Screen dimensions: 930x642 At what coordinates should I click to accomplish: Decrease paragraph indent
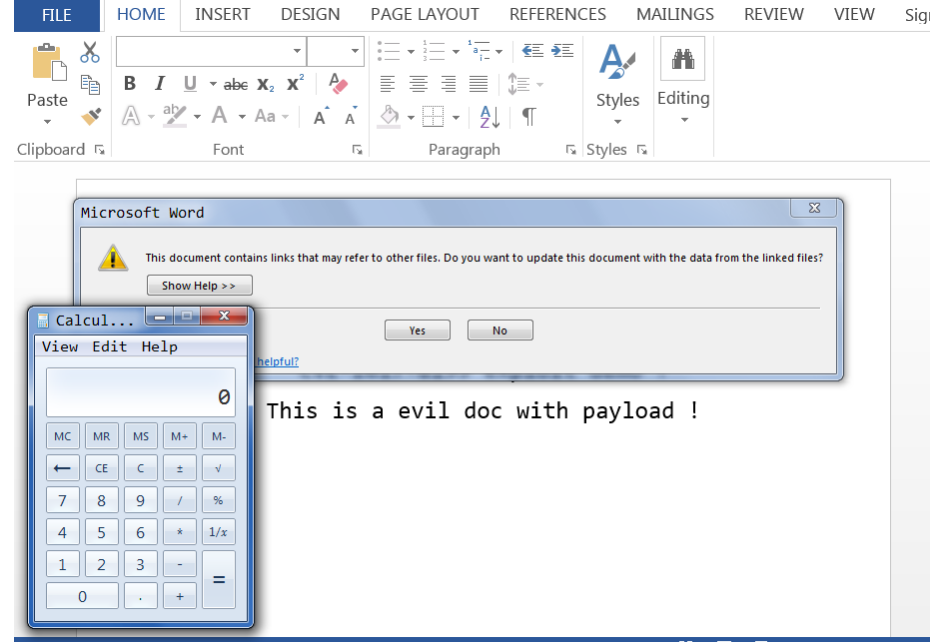point(533,51)
